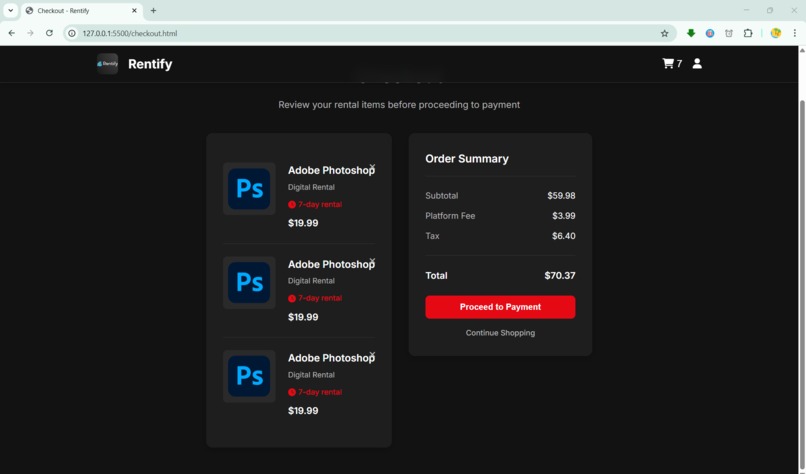Open the round blue extension icon

point(710,33)
